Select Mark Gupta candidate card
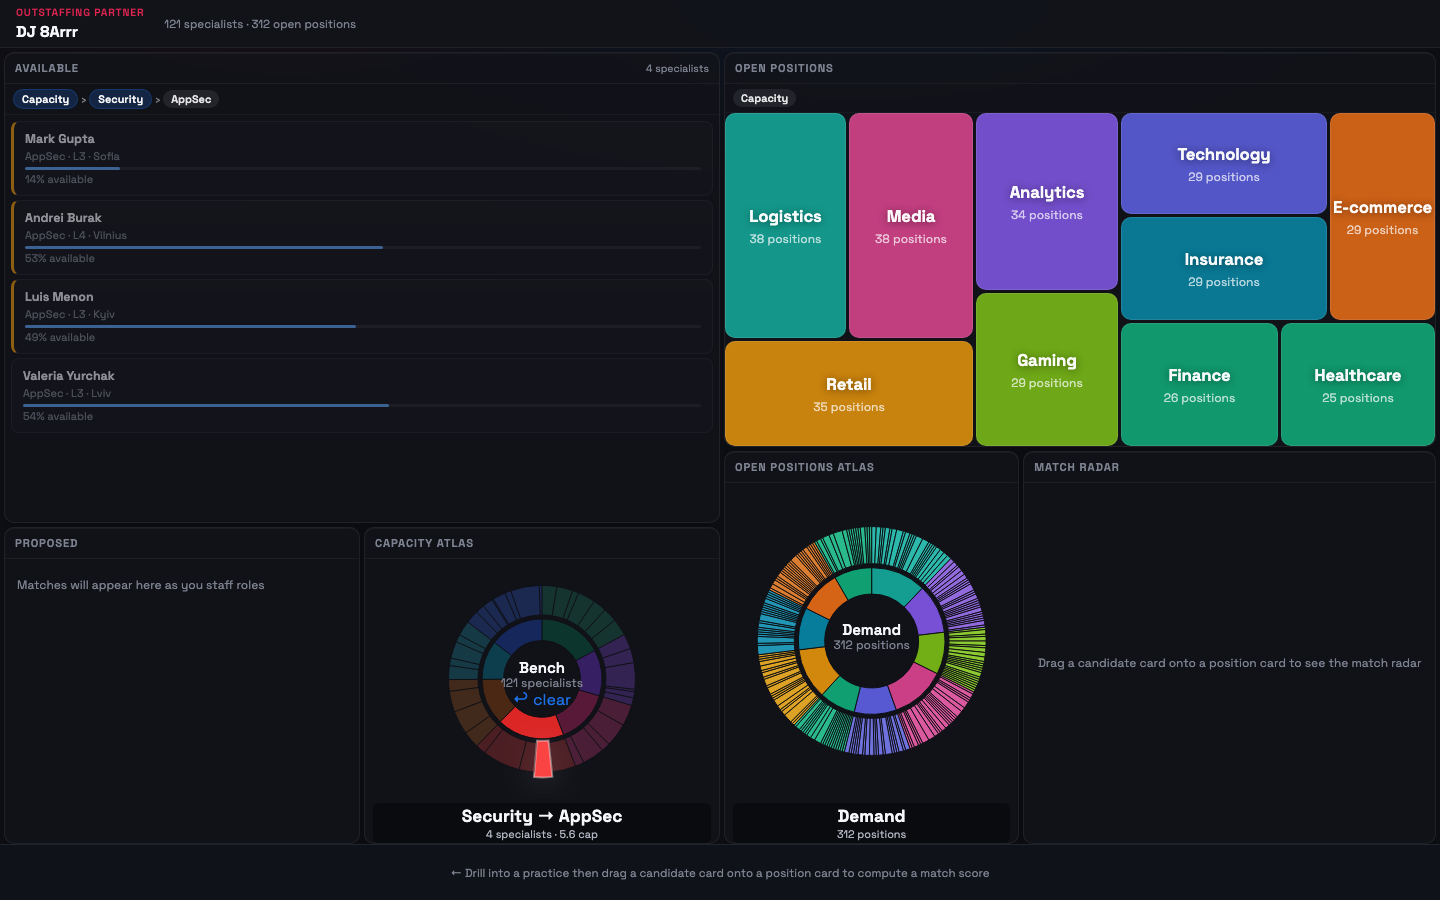 [x=362, y=158]
